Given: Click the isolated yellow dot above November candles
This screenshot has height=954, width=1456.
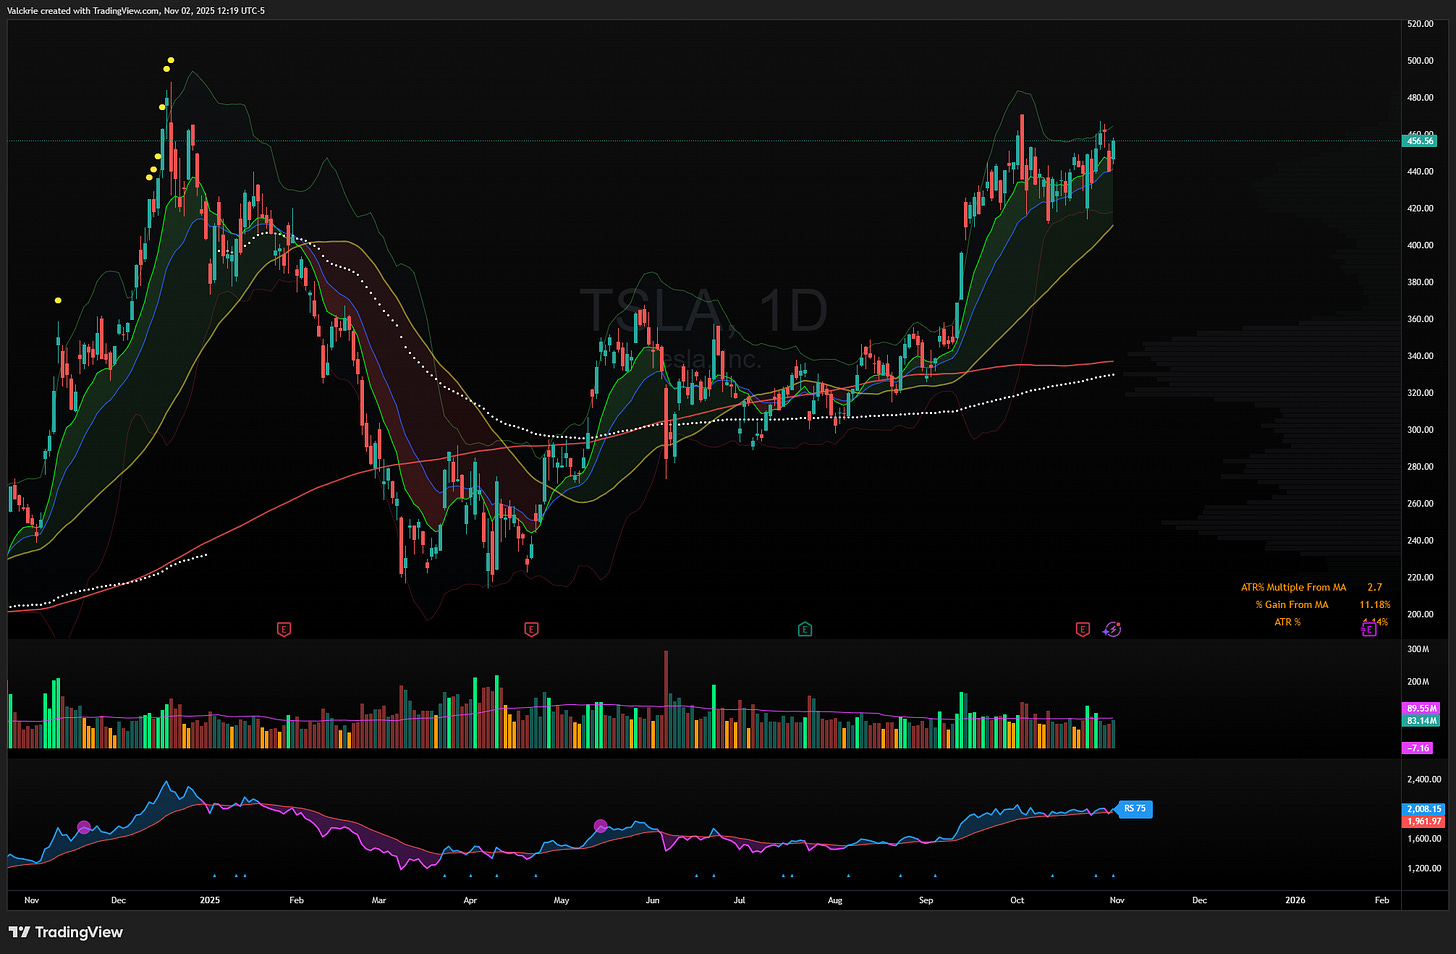Looking at the screenshot, I should [x=58, y=300].
